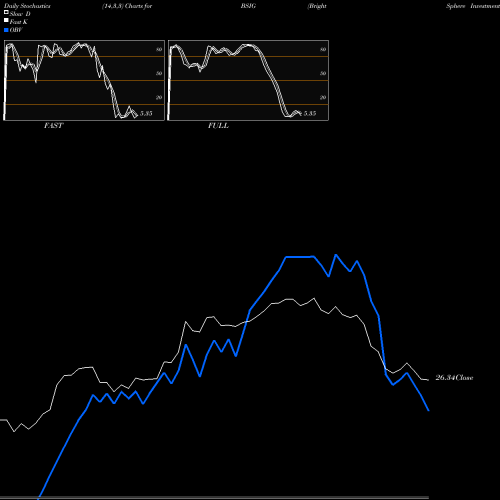Screen dimensions: 500x500
Task: Click the BSIG ticker text
Action: click(x=248, y=6)
